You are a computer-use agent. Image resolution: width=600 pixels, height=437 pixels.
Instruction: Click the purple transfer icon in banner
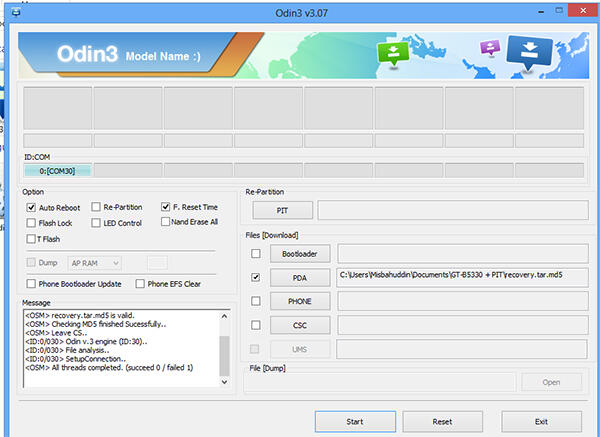click(x=490, y=48)
